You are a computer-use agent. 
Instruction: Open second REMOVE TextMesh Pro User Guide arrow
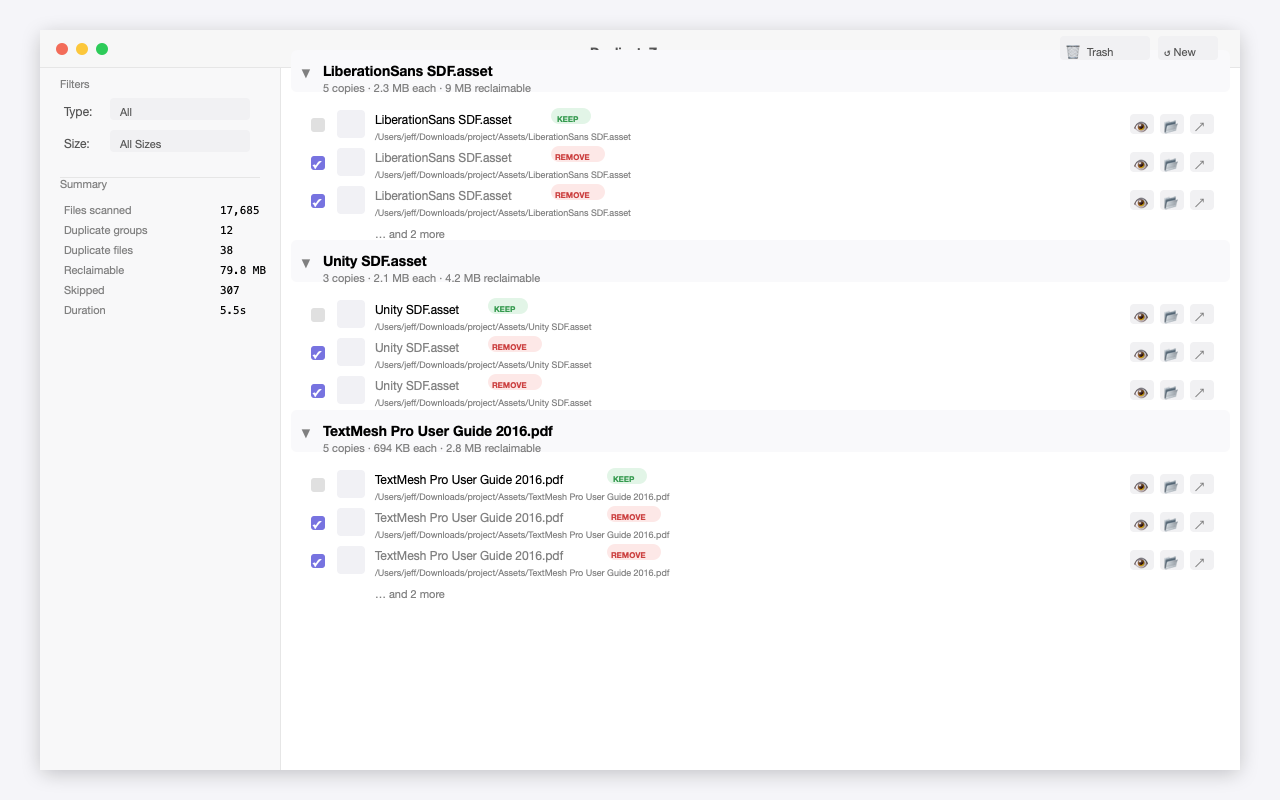(x=1202, y=561)
